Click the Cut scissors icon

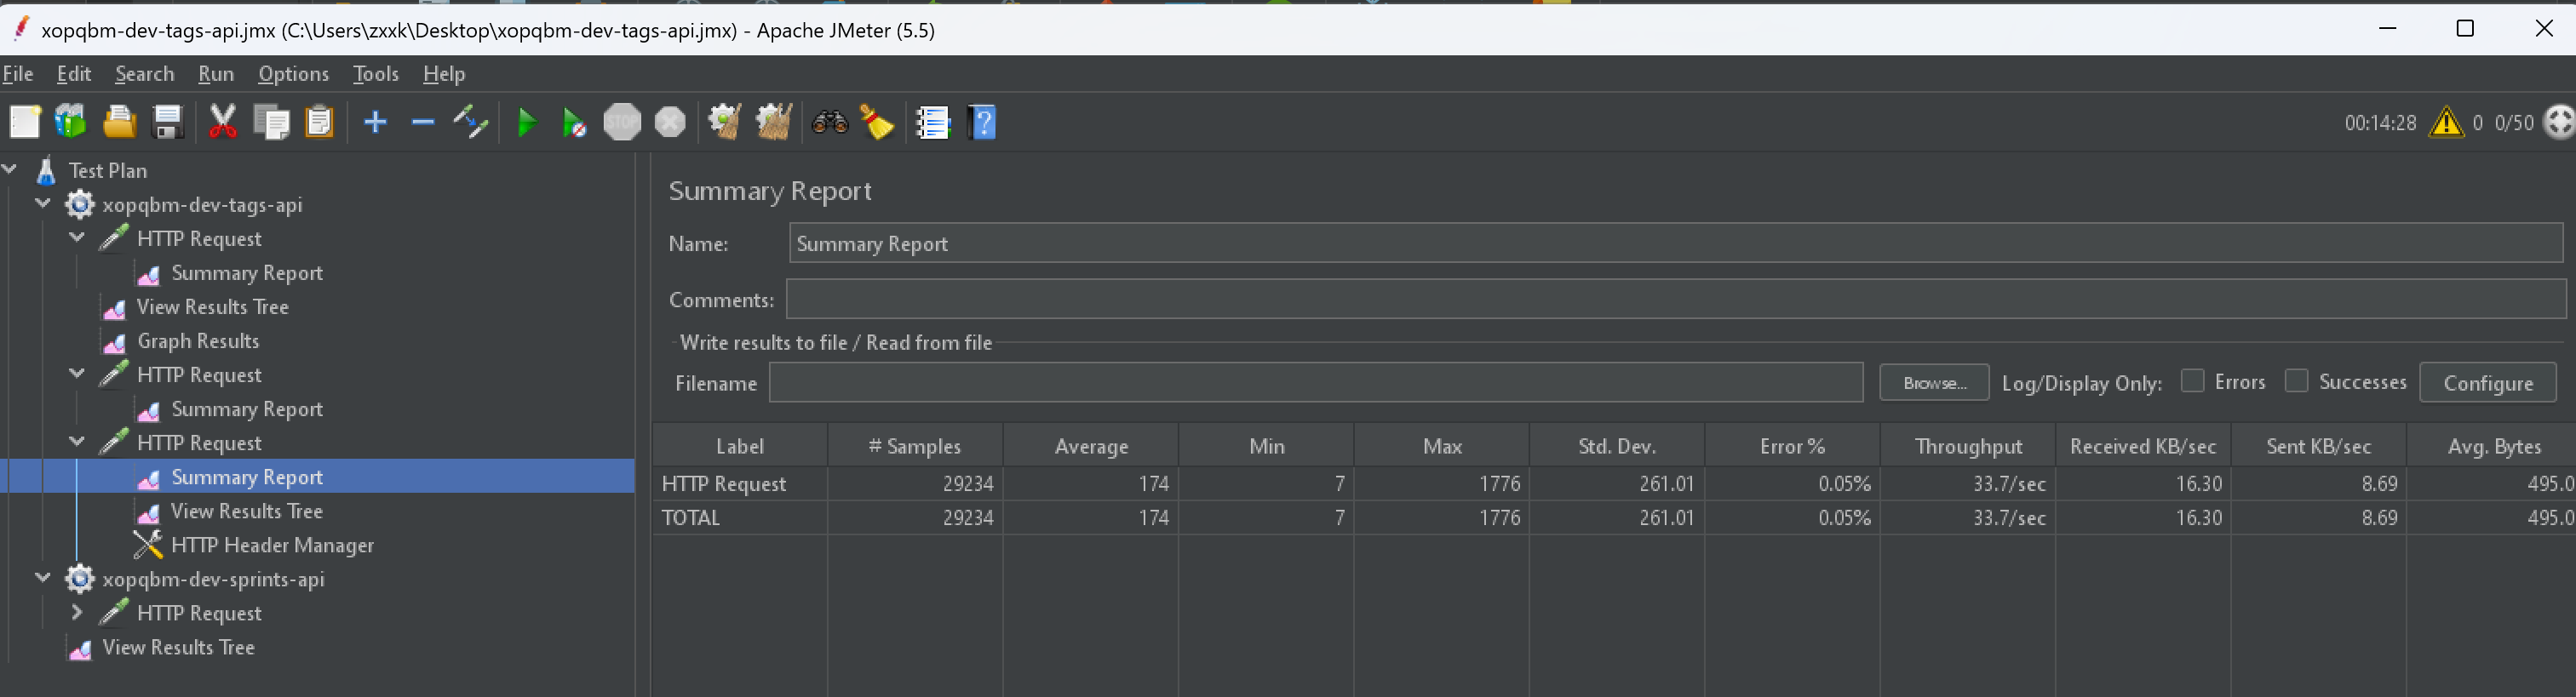(x=222, y=123)
